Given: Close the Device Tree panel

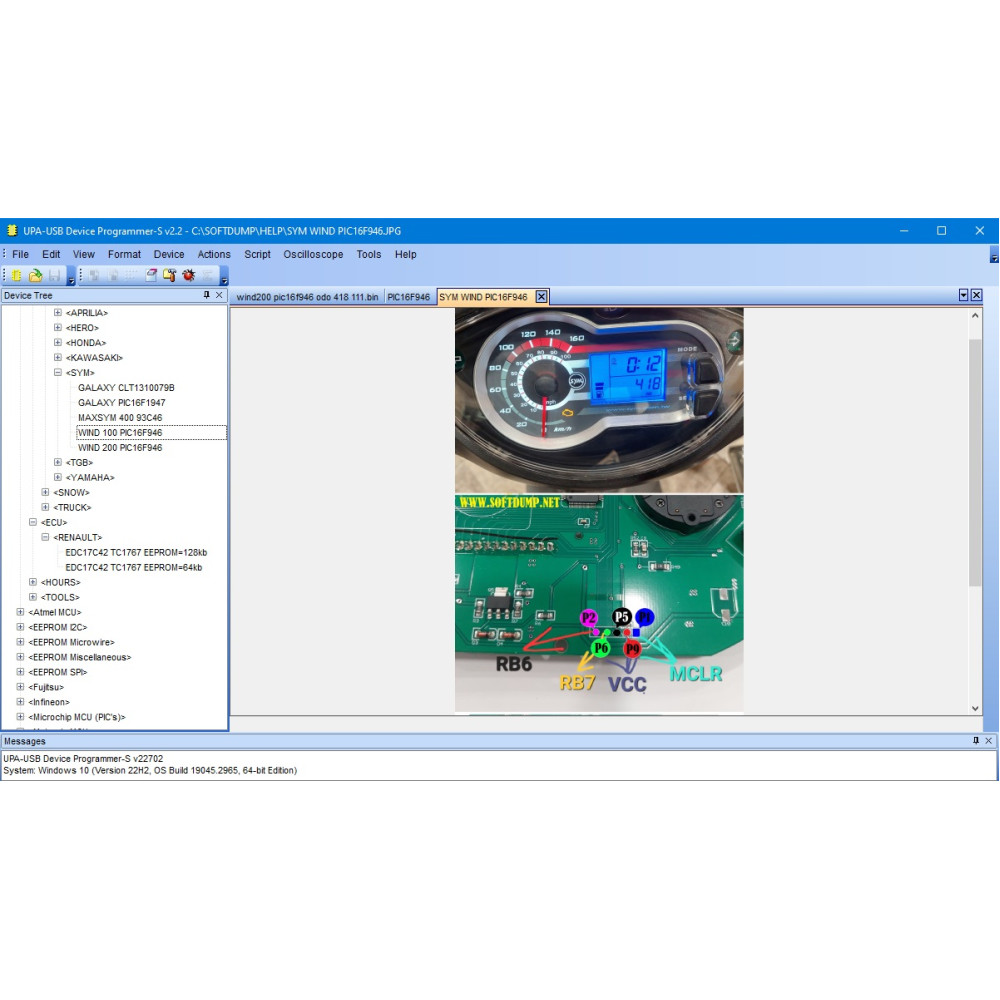Looking at the screenshot, I should [x=219, y=295].
